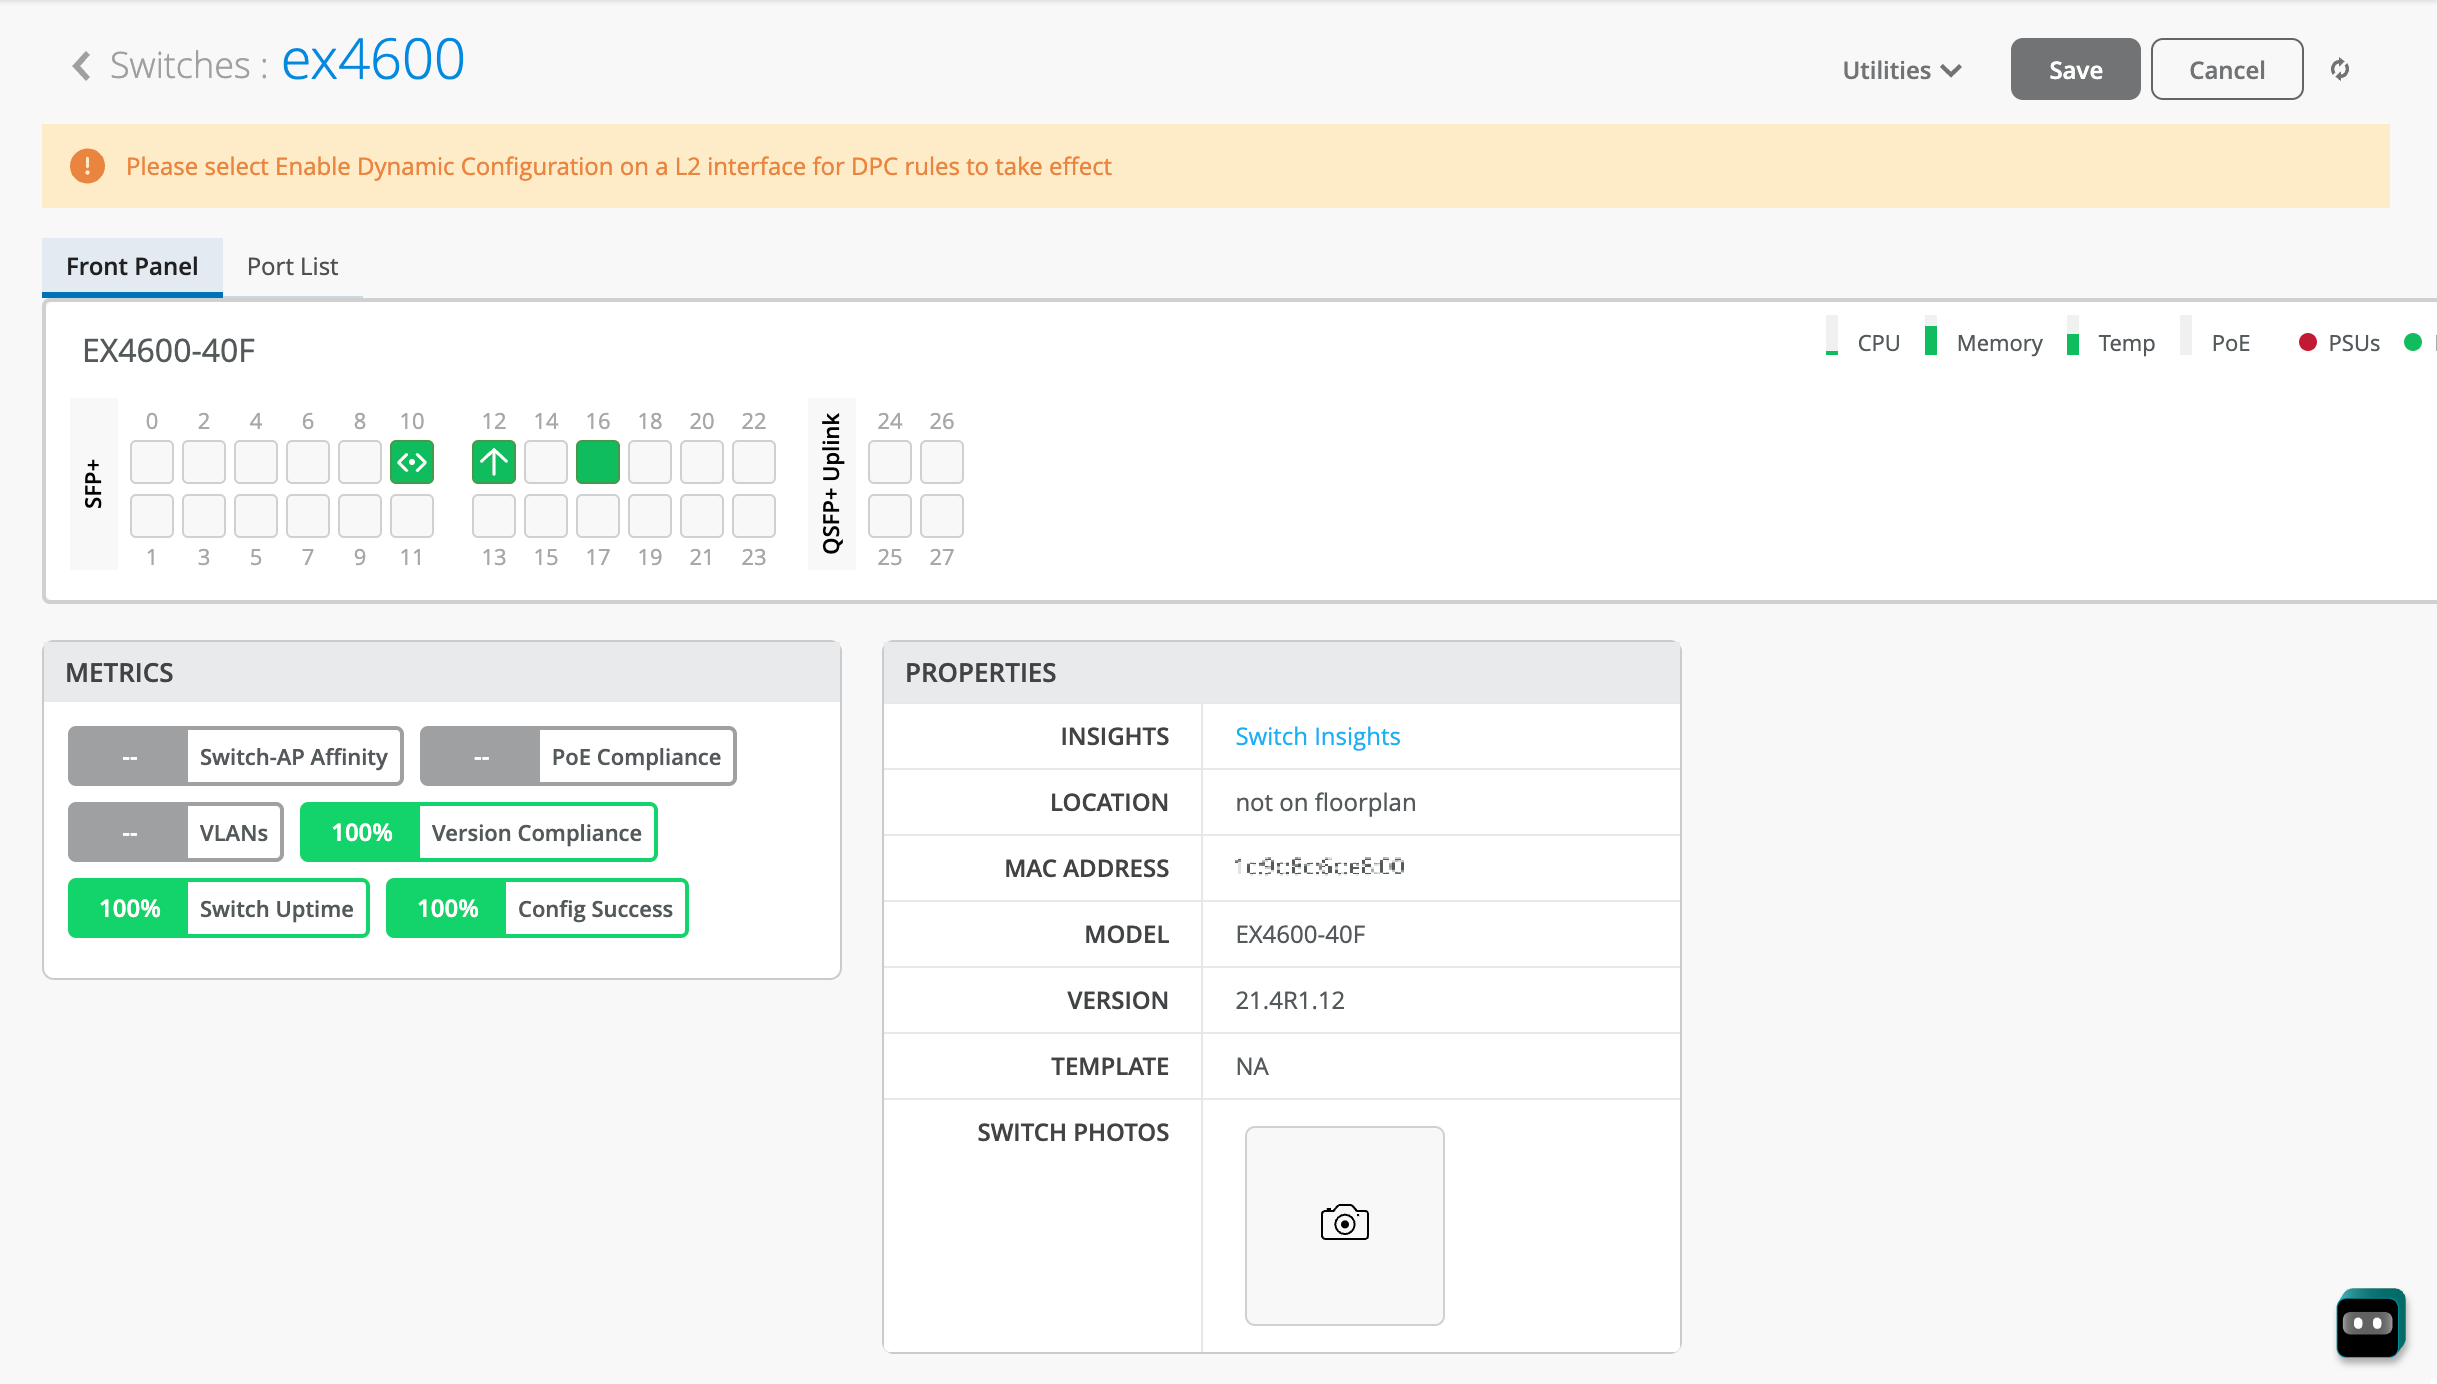
Task: Select uplink port 12 with up arrow
Action: (493, 462)
